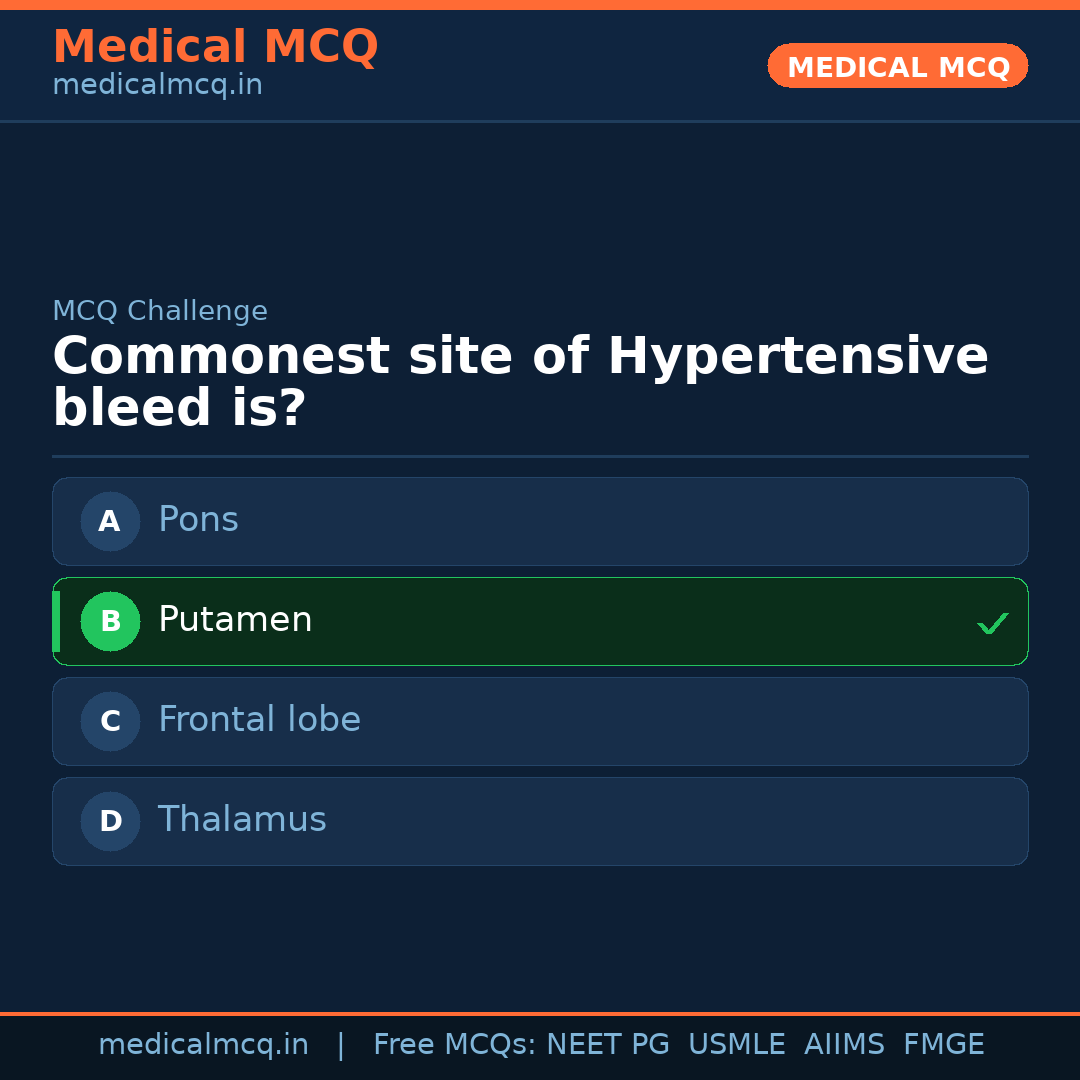Open the Medical MCQ header title
This screenshot has width=1080, height=1080.
215,47
